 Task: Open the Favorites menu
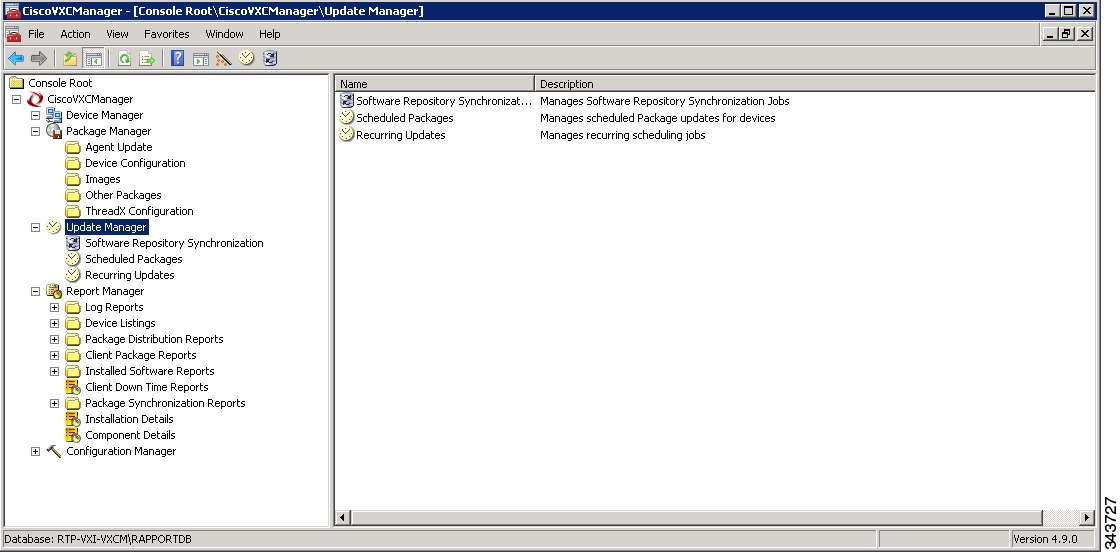166,34
